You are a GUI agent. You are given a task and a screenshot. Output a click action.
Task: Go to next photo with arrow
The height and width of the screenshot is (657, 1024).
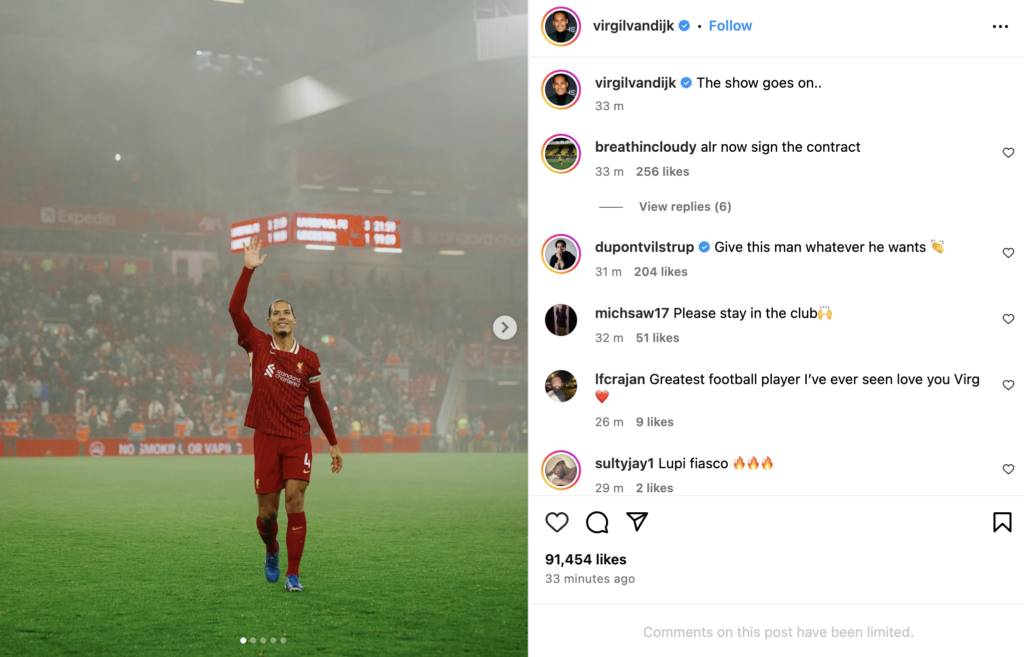click(x=504, y=327)
